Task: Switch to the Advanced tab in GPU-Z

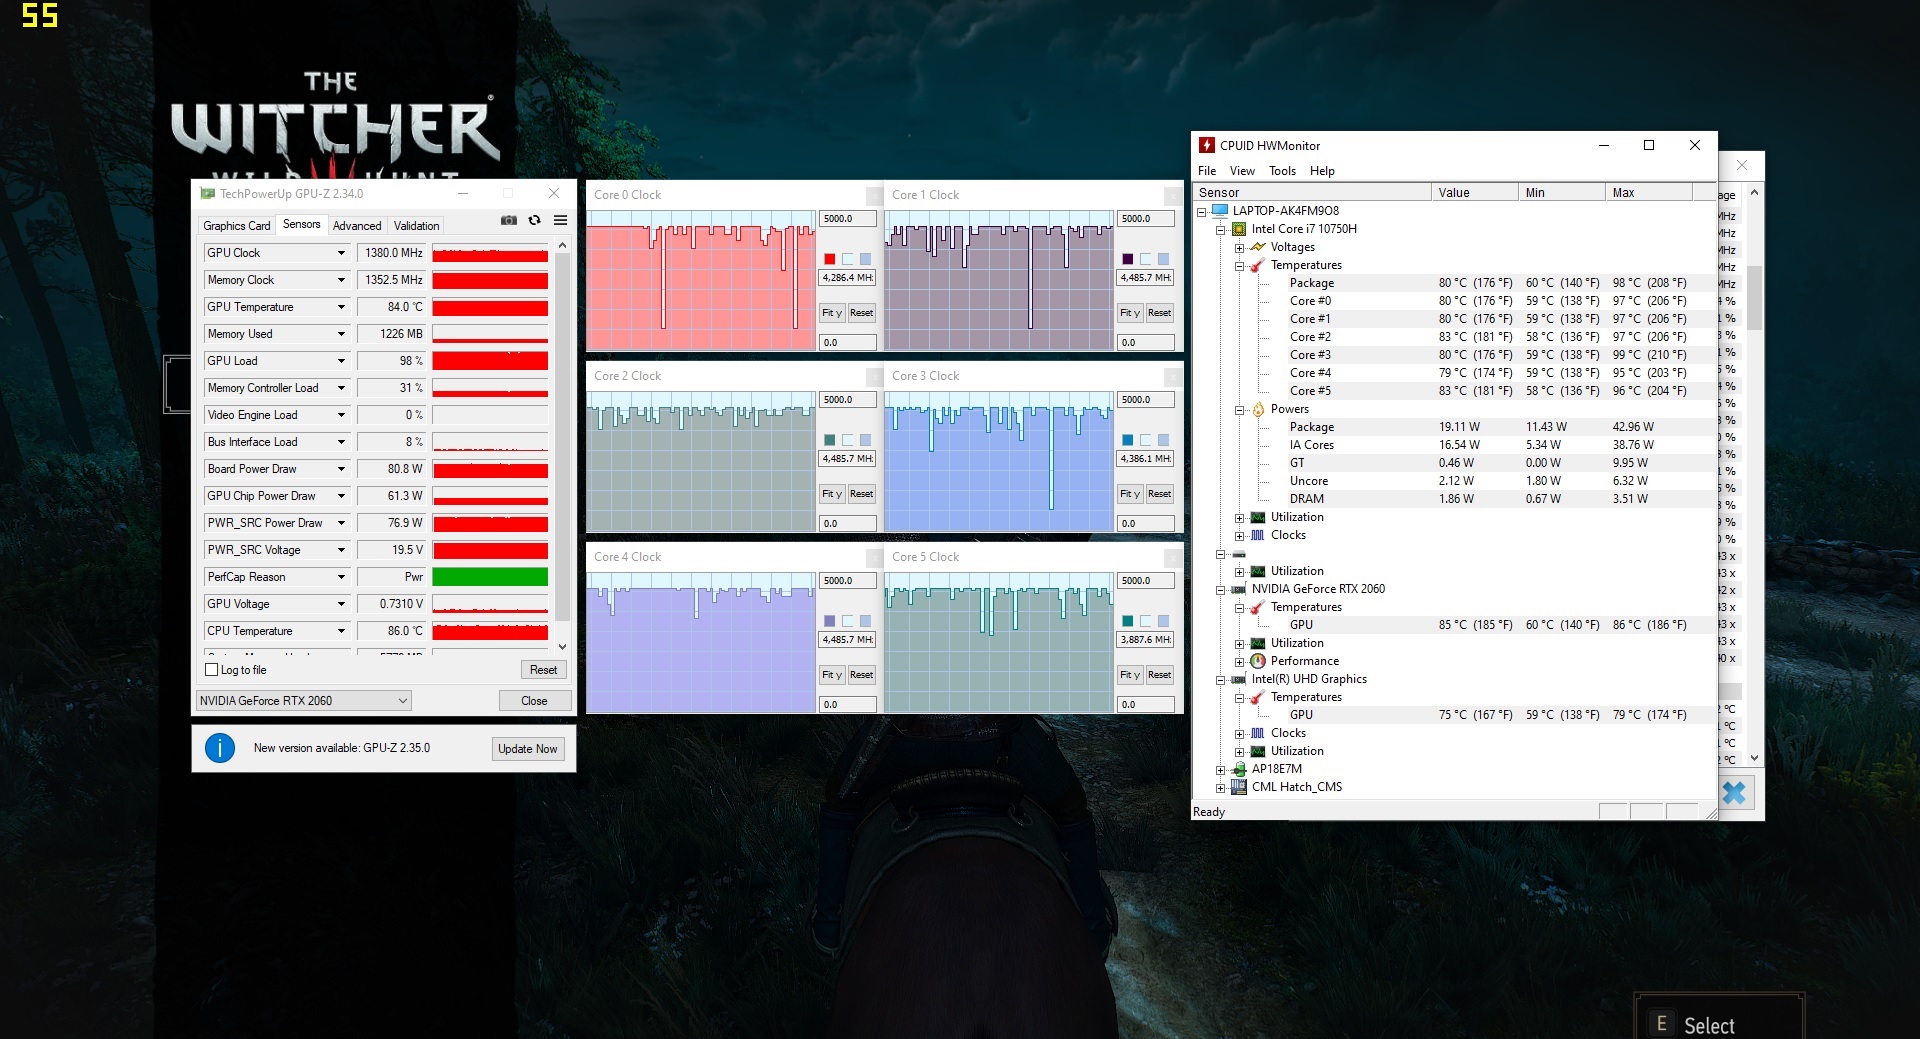Action: 357,226
